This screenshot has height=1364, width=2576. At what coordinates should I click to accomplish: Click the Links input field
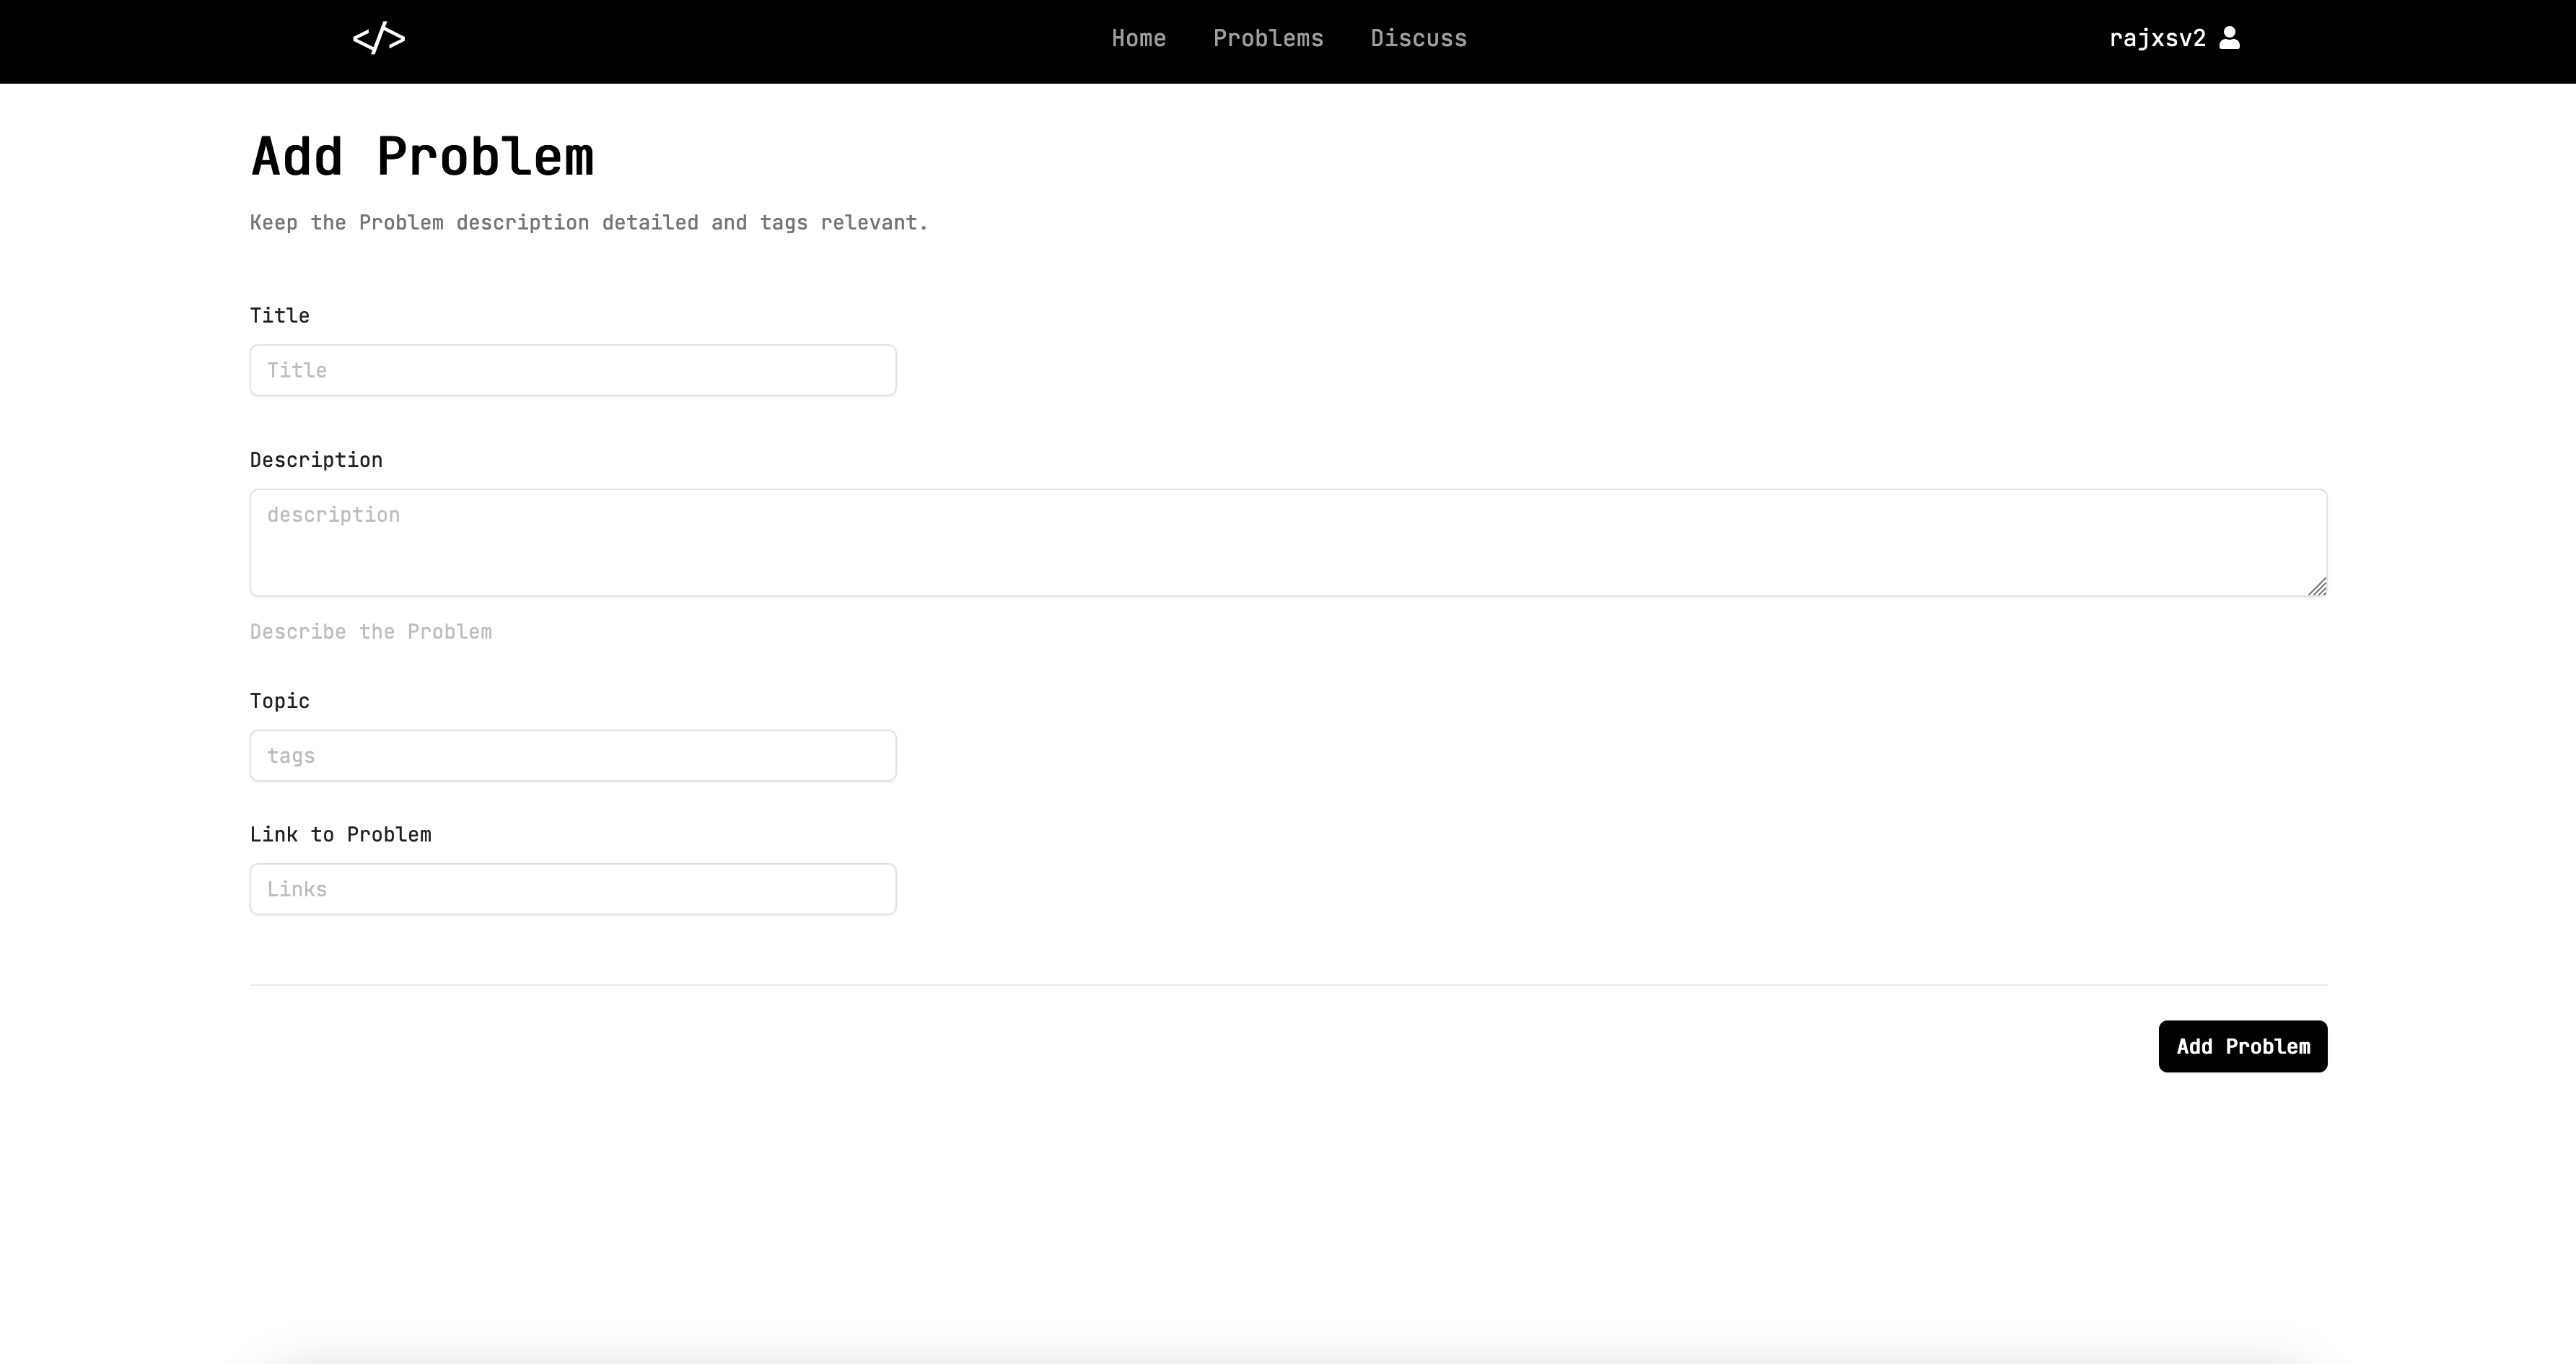(572, 889)
